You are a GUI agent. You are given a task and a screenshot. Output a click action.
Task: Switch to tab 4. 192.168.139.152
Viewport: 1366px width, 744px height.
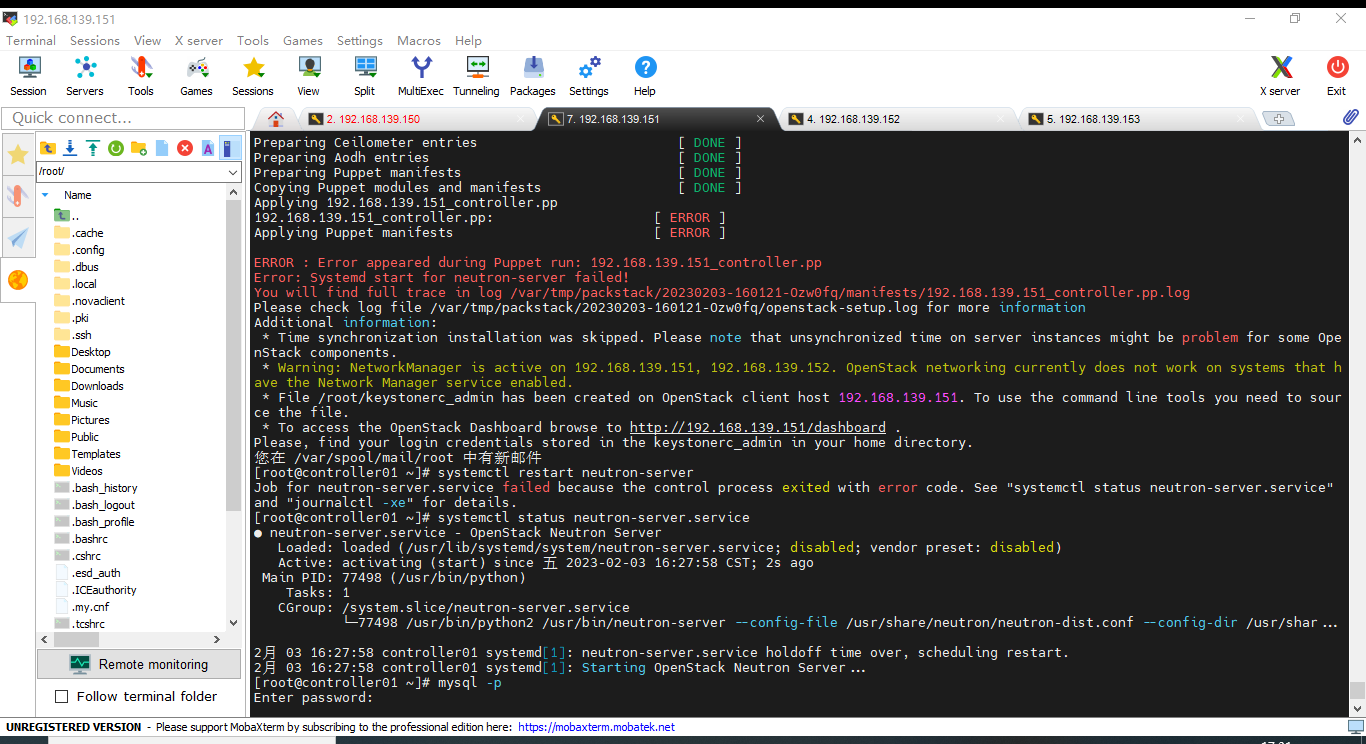853,119
